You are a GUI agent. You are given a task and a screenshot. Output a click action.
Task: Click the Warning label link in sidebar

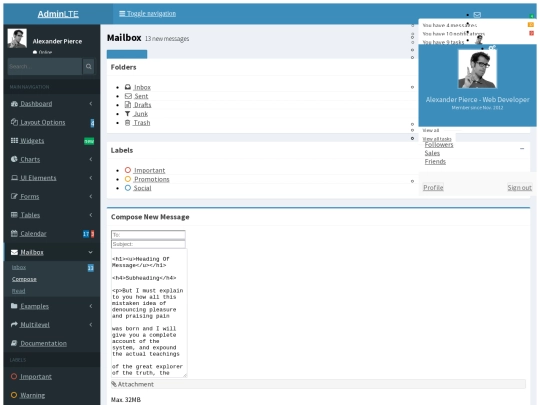click(32, 395)
